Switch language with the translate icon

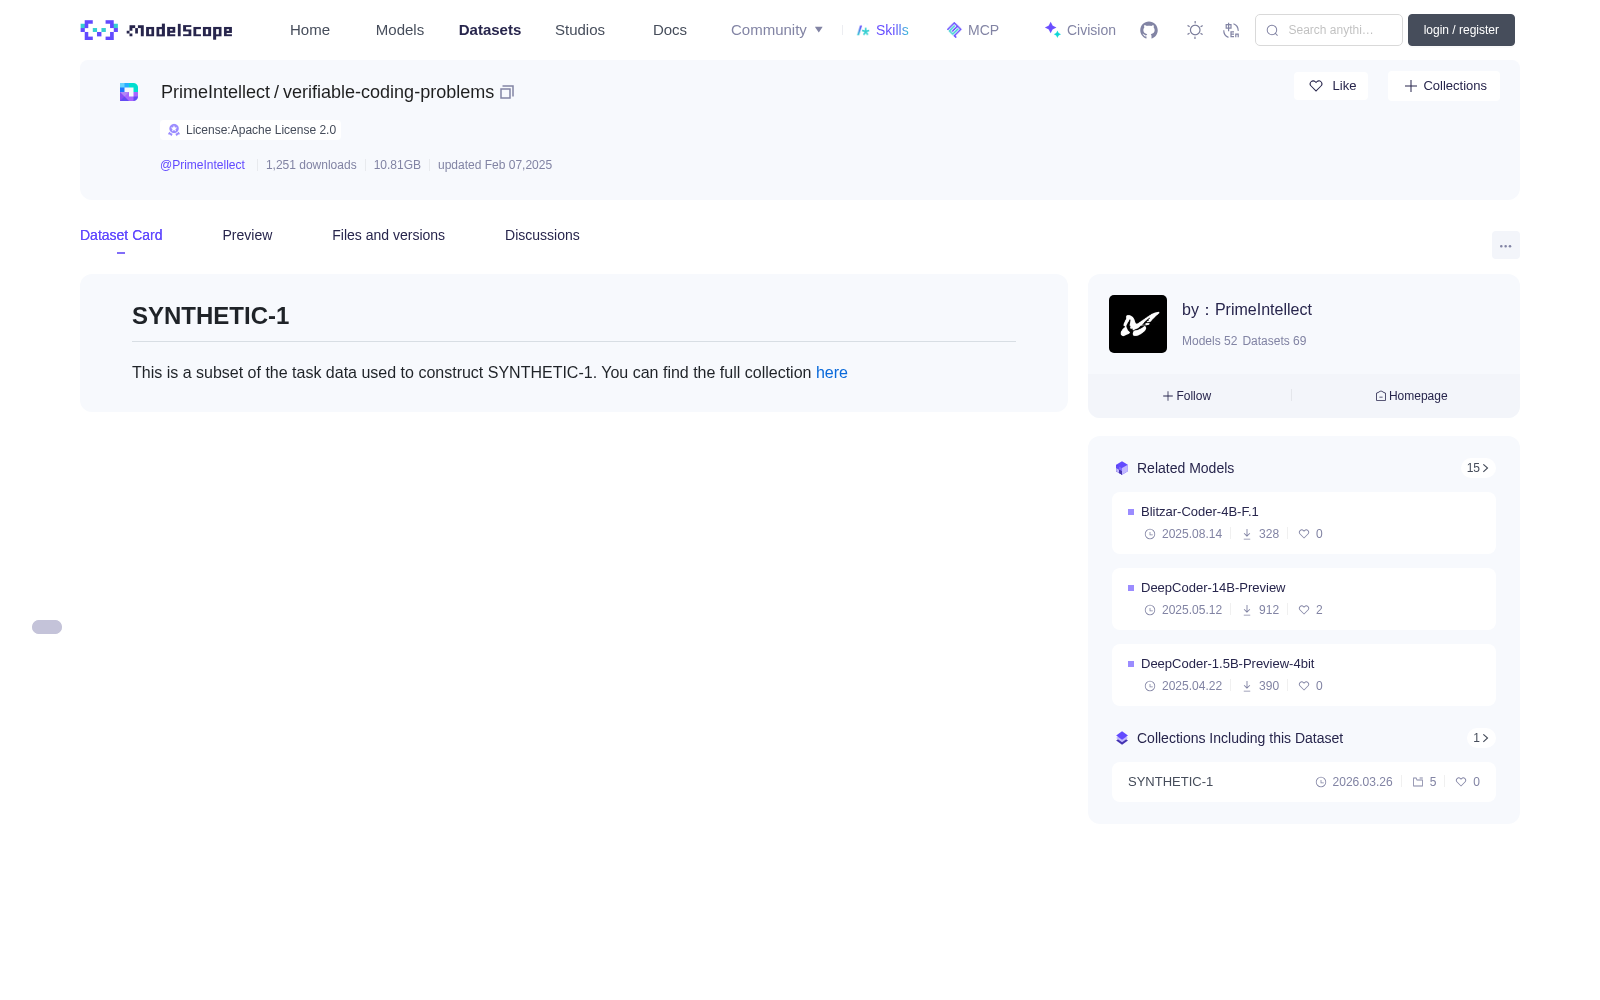[x=1232, y=30]
